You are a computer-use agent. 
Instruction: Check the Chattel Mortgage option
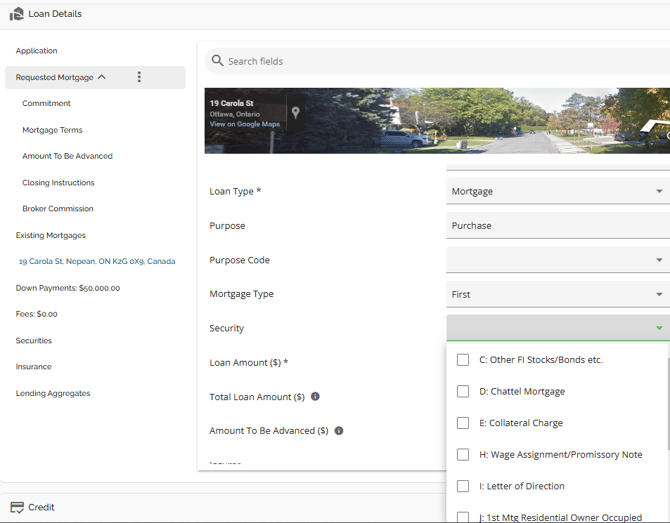pyautogui.click(x=463, y=391)
